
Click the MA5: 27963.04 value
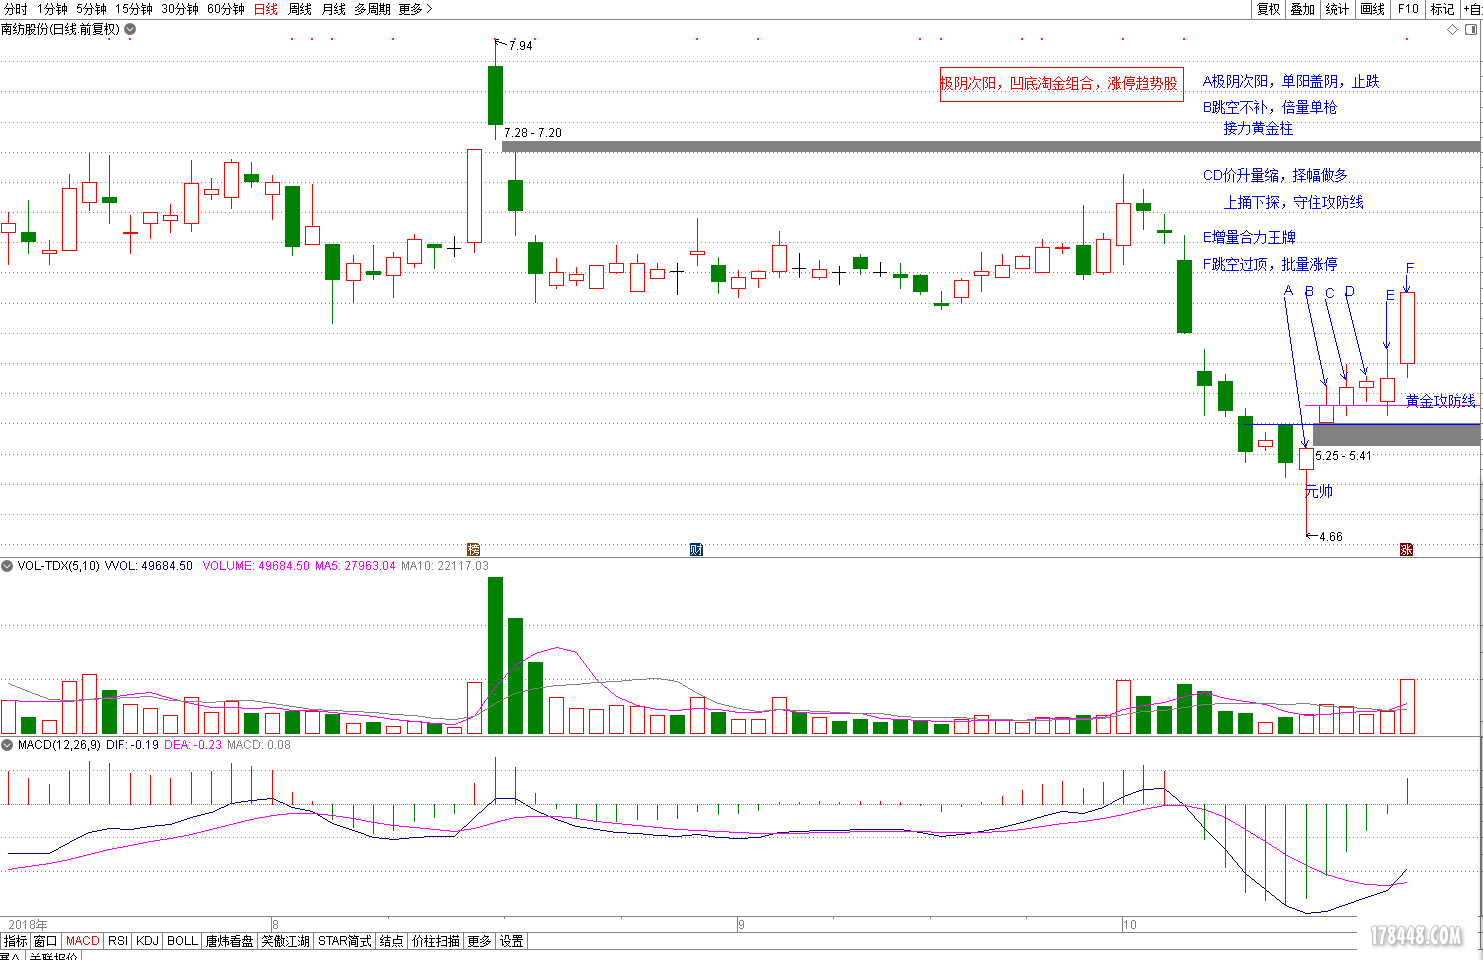[x=355, y=566]
